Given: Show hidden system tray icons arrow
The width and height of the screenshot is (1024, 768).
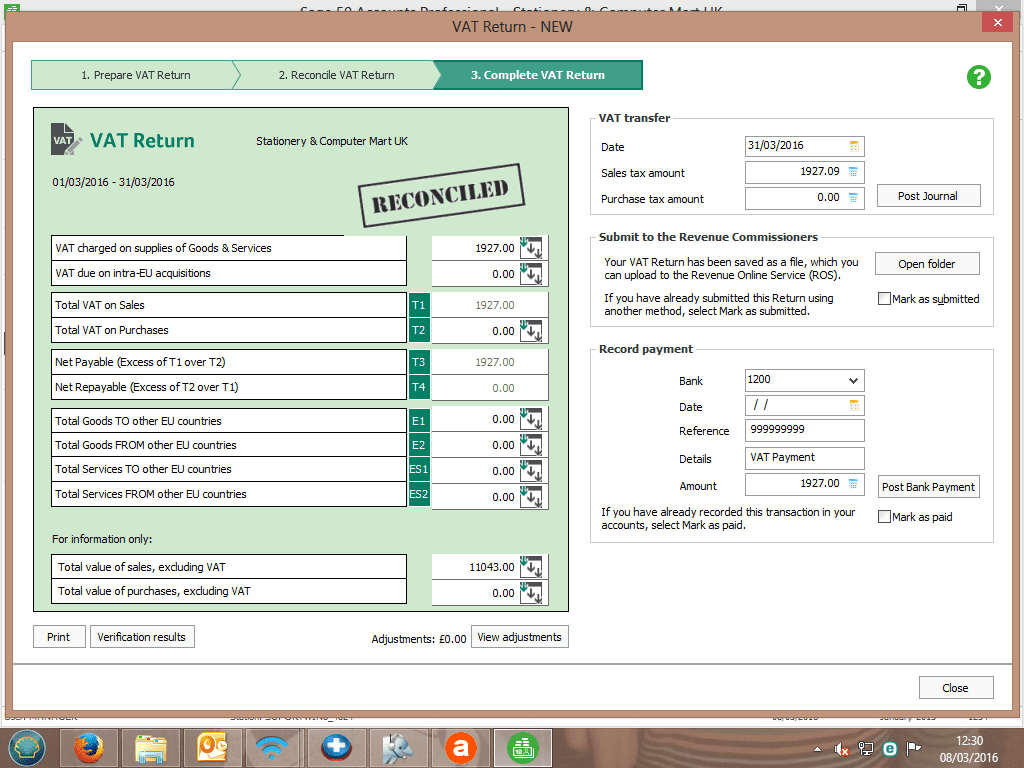Looking at the screenshot, I should click(x=818, y=749).
